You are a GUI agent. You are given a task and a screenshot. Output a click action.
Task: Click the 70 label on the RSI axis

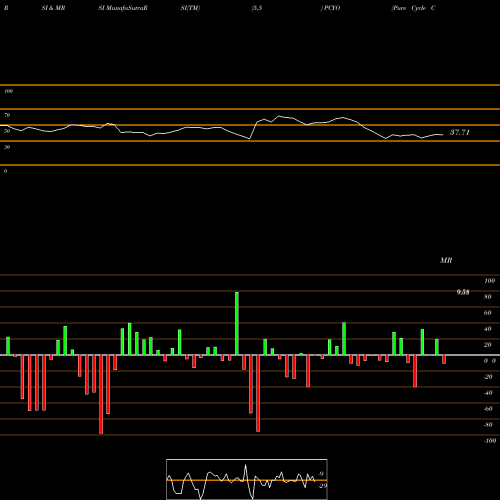pyautogui.click(x=7, y=115)
